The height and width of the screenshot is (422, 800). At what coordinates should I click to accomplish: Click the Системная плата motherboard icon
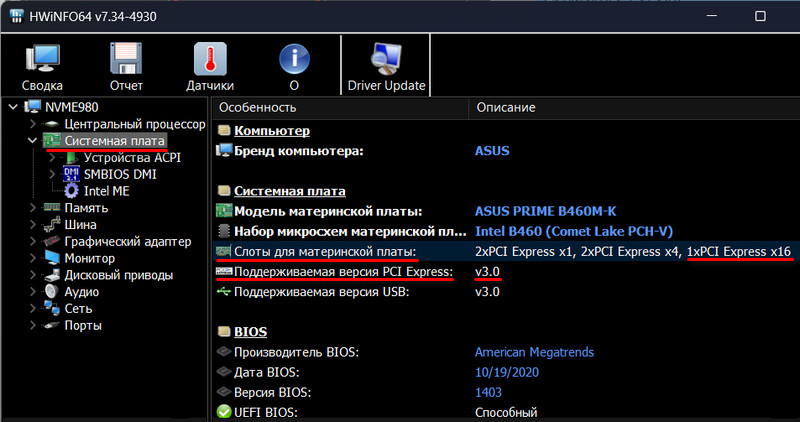click(x=52, y=140)
